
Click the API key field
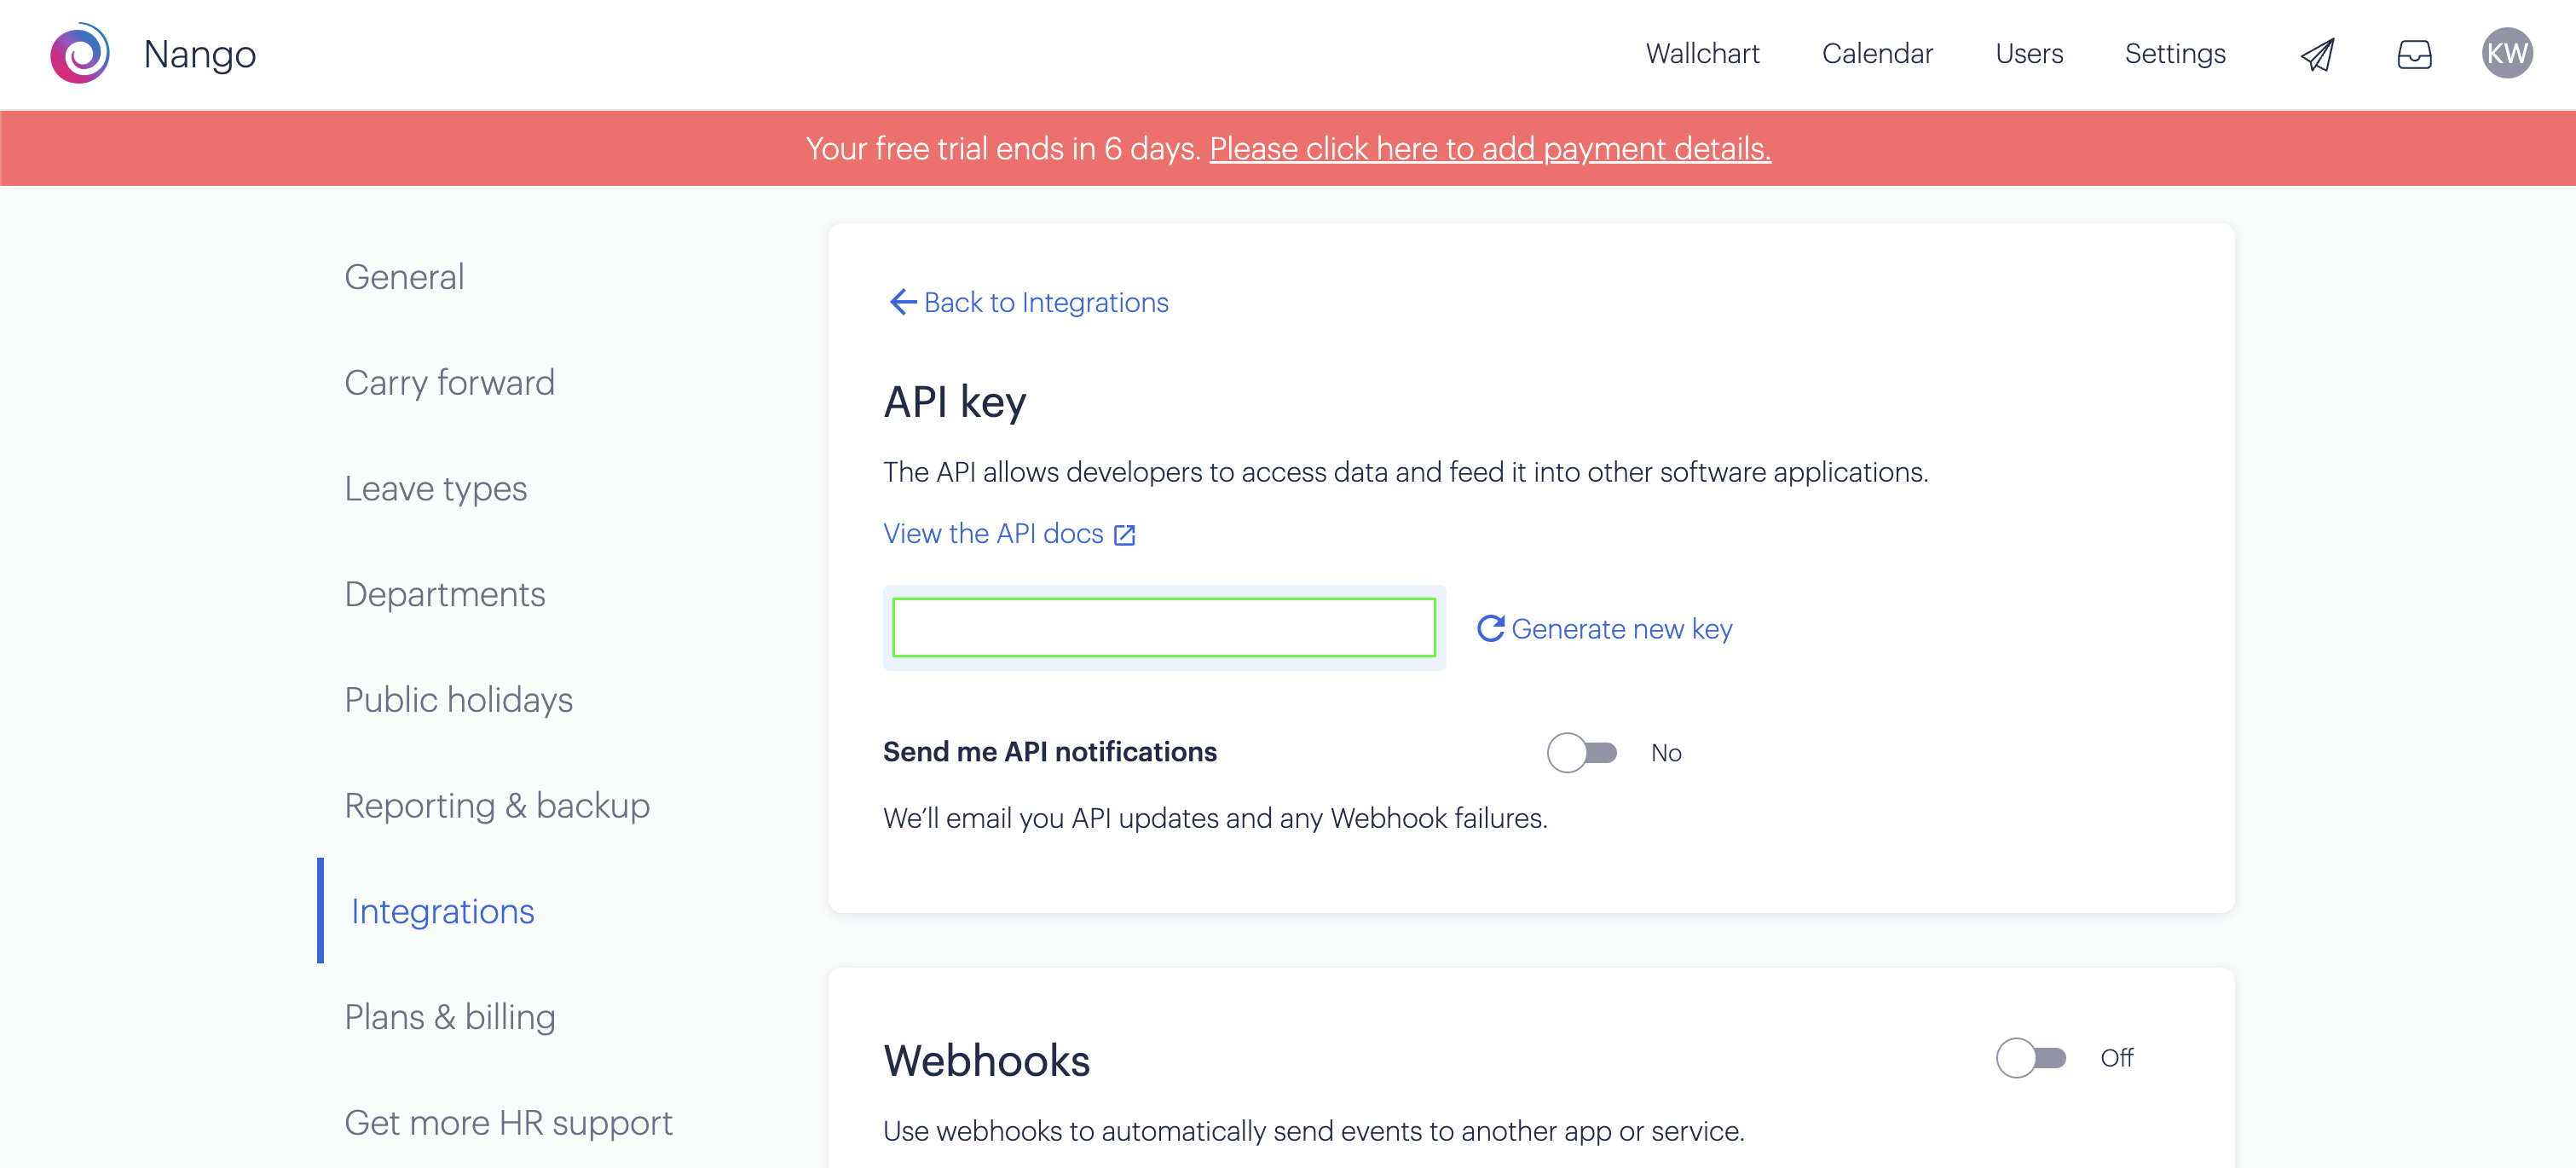[1164, 628]
